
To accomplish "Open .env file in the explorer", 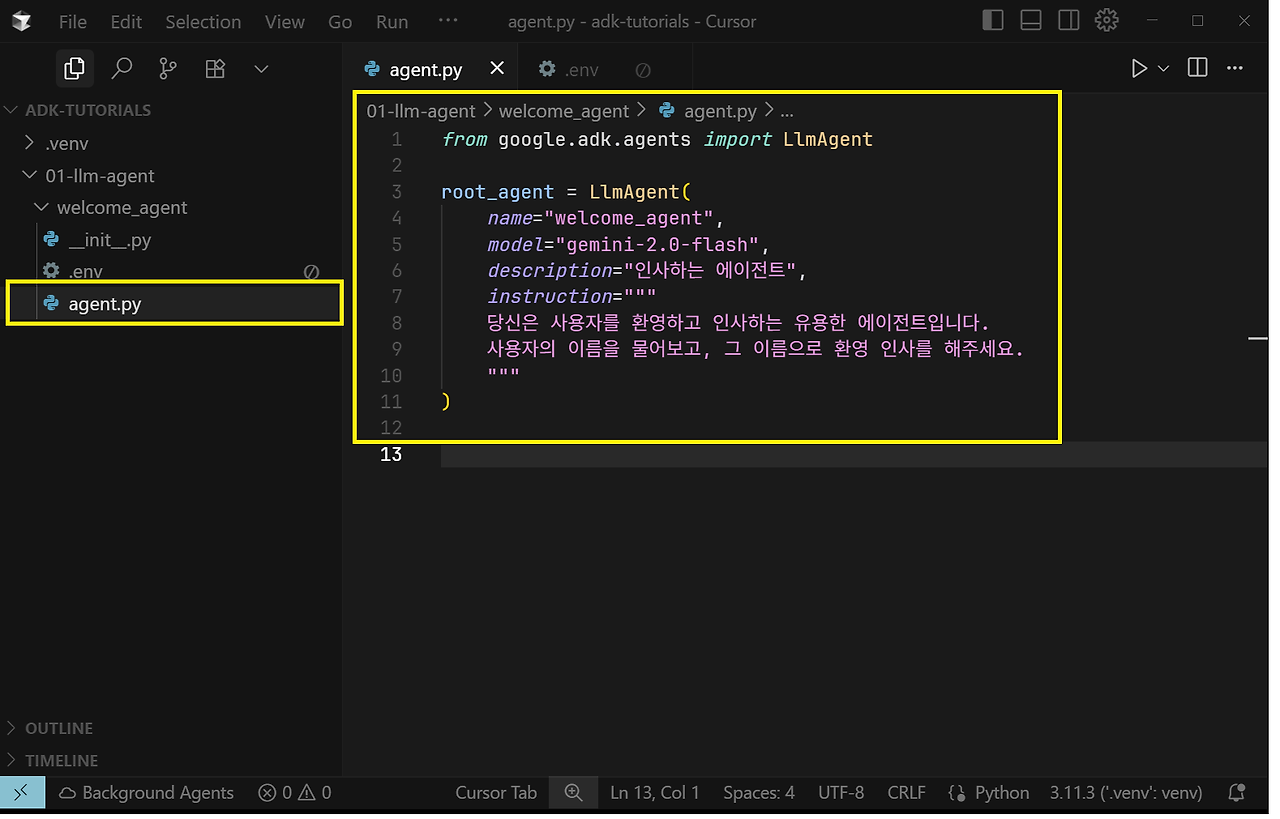I will click(x=86, y=271).
